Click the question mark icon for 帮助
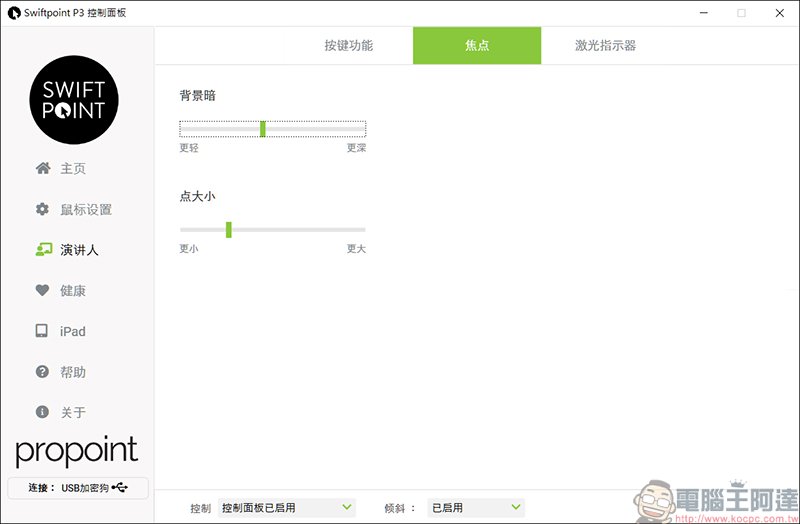 42,371
